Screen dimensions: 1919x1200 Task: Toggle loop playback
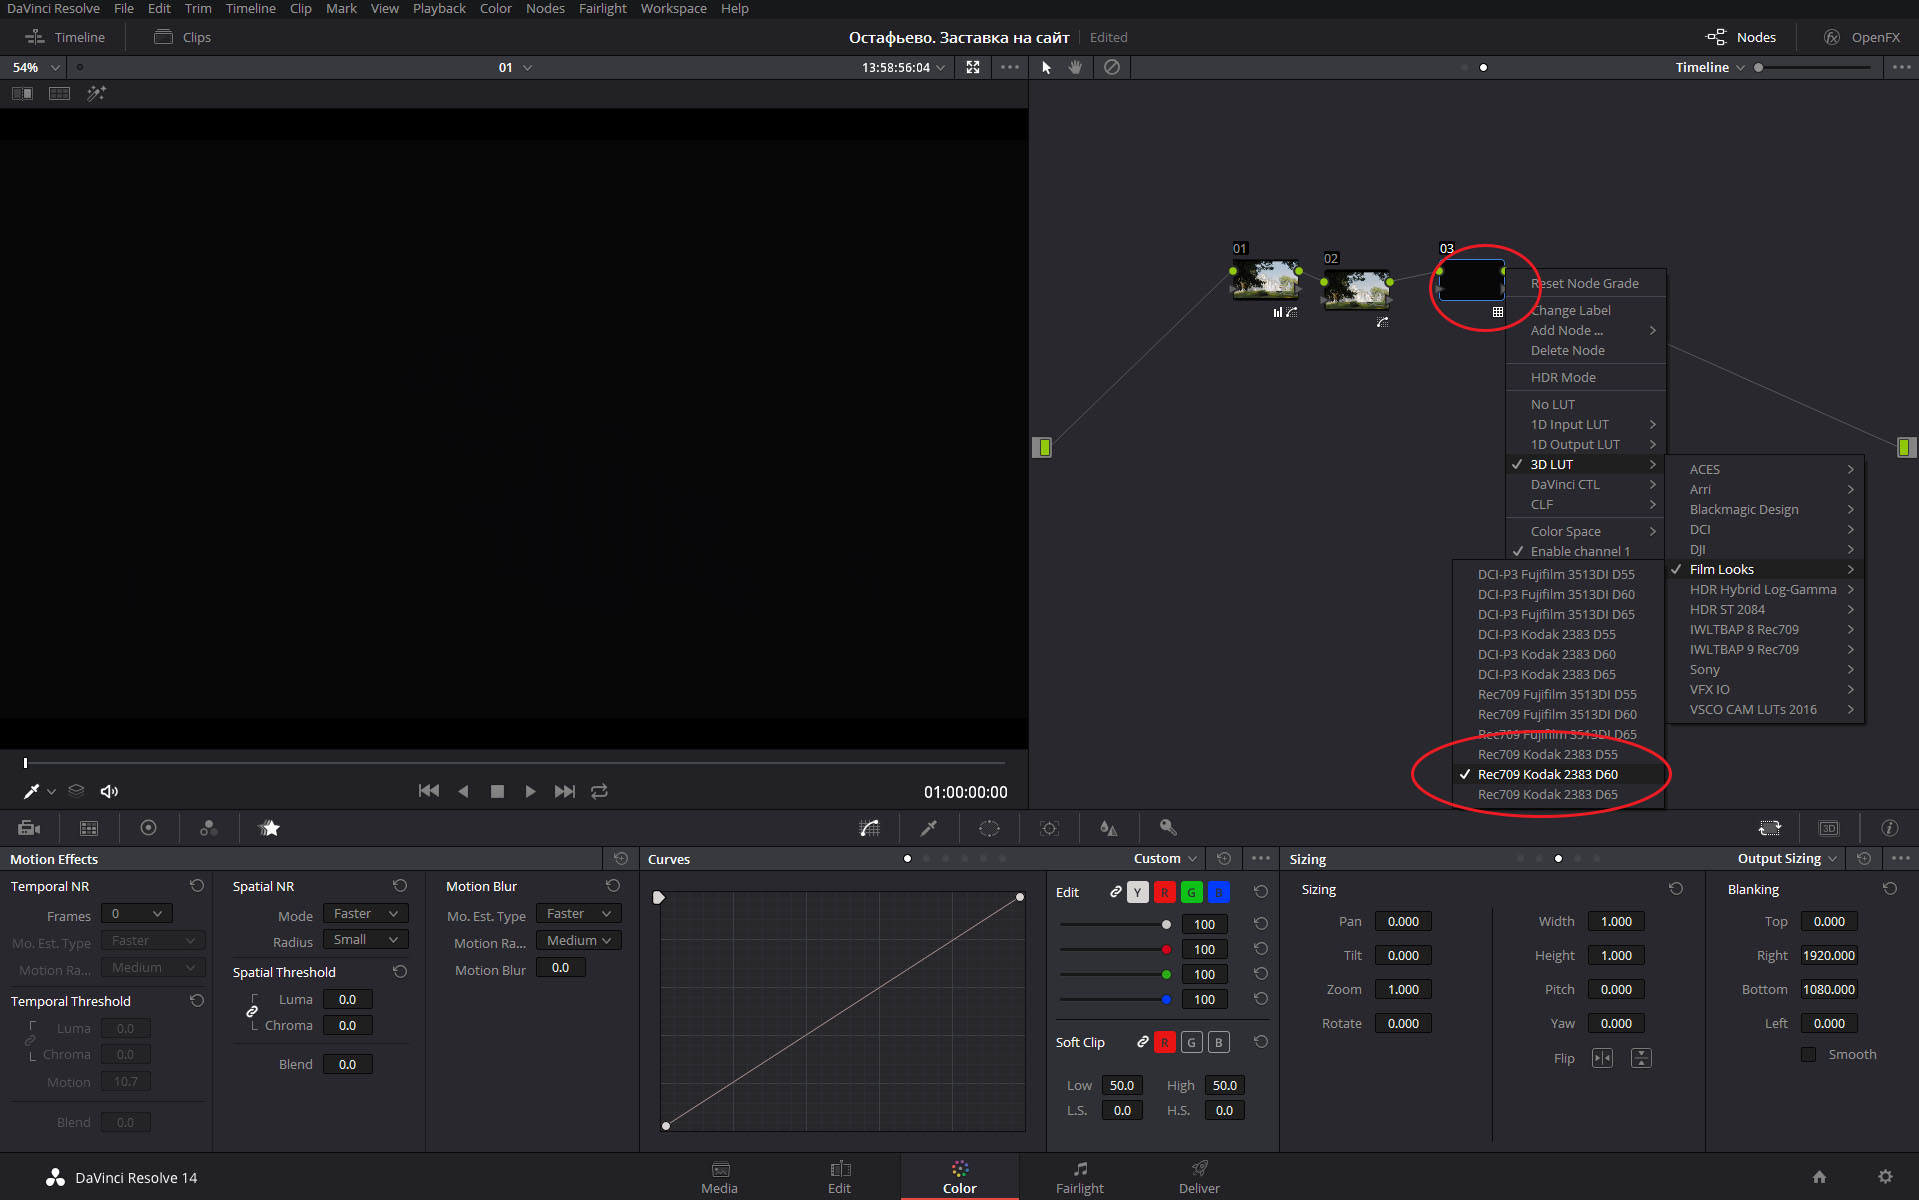(x=599, y=791)
